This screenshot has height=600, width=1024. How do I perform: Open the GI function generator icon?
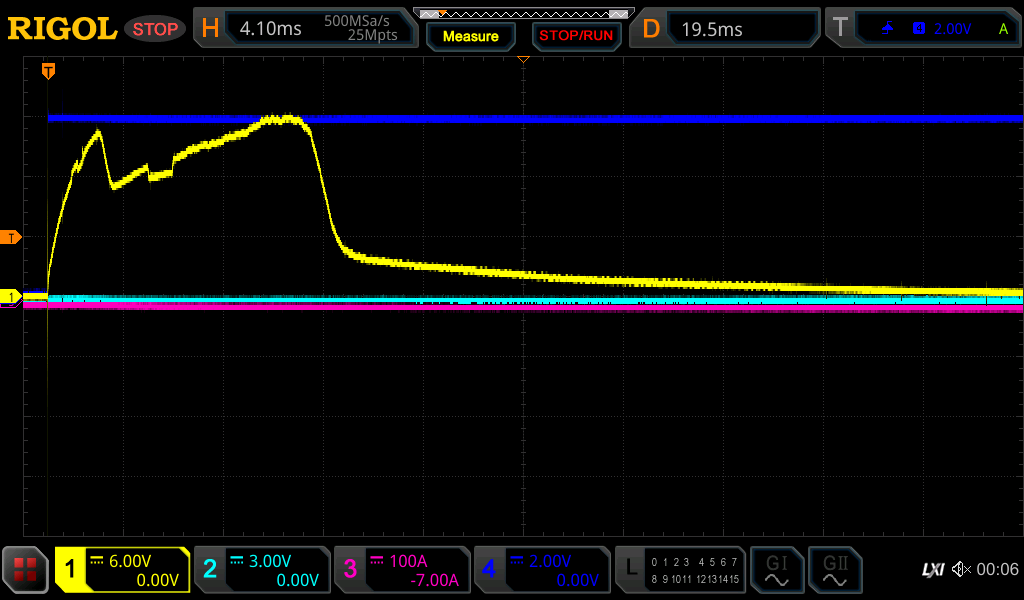point(776,570)
